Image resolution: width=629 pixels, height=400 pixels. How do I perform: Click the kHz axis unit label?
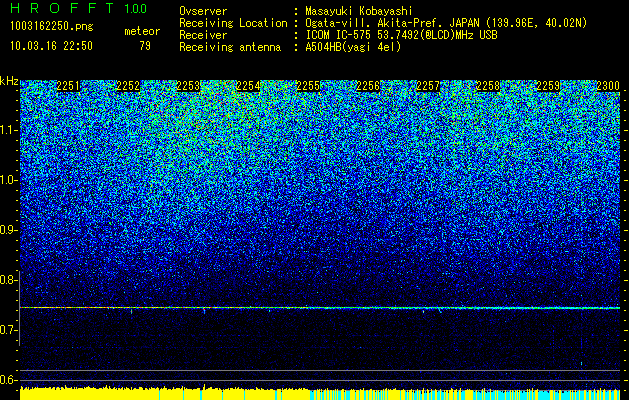pos(9,81)
